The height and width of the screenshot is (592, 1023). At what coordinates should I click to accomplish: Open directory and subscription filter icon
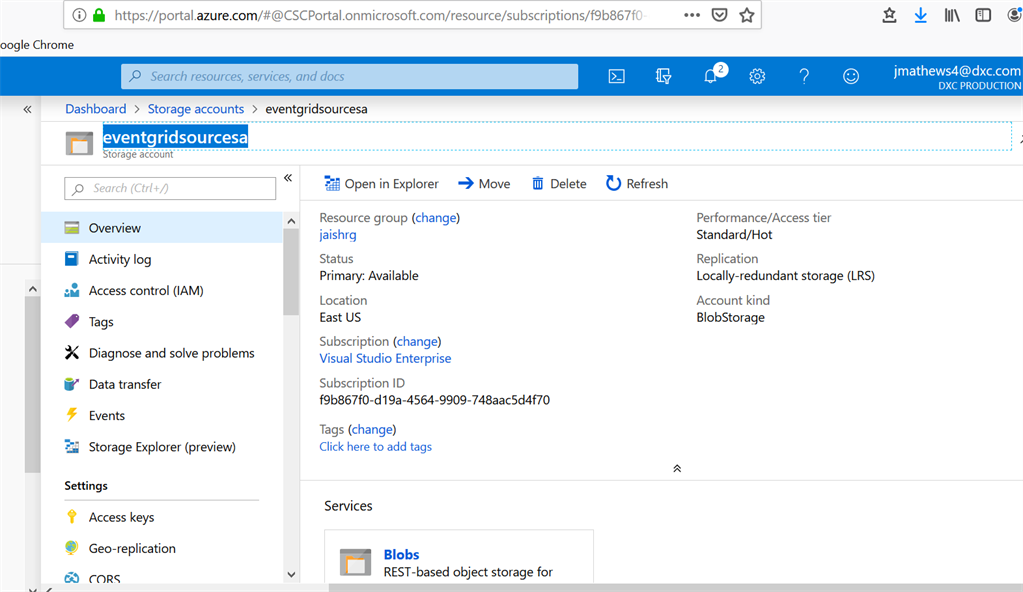point(664,76)
